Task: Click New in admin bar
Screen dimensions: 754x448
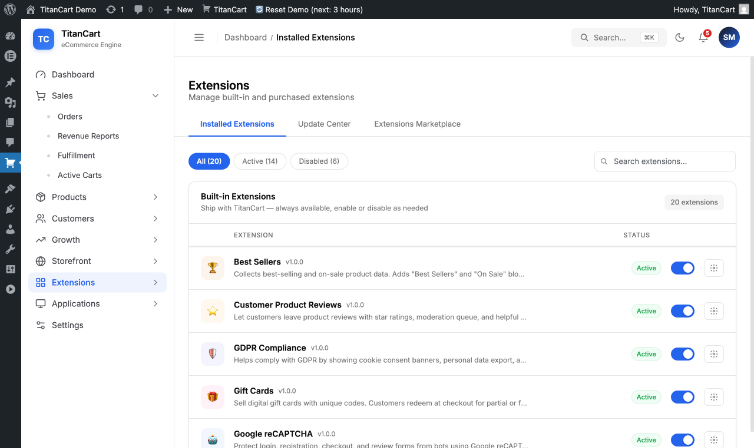Action: coord(178,10)
